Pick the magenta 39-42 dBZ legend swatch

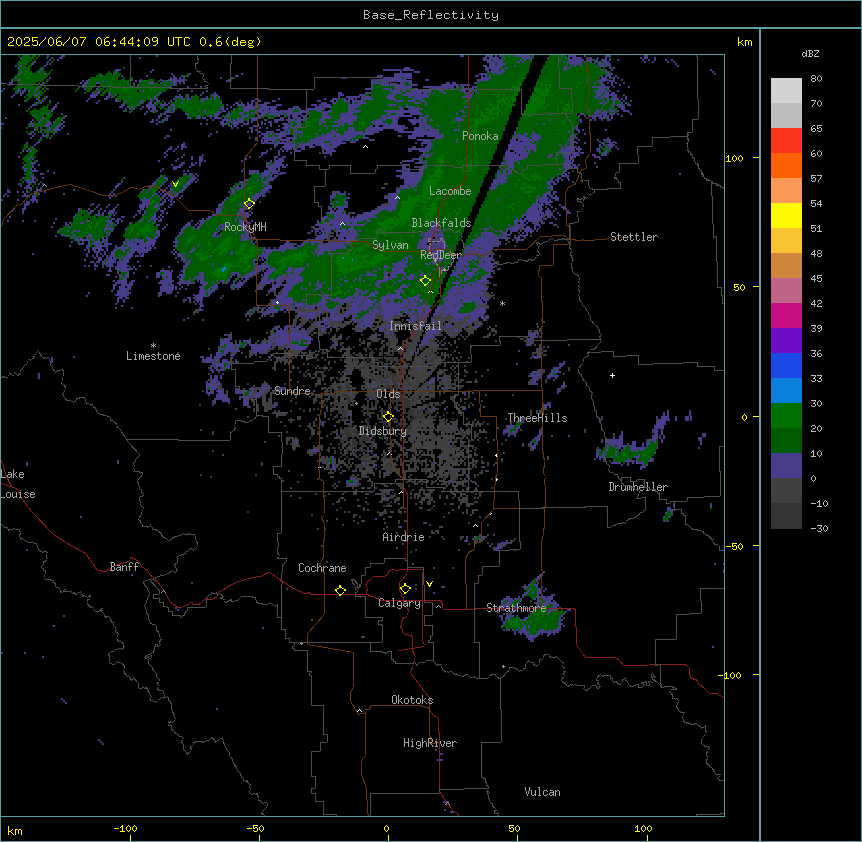pyautogui.click(x=786, y=316)
